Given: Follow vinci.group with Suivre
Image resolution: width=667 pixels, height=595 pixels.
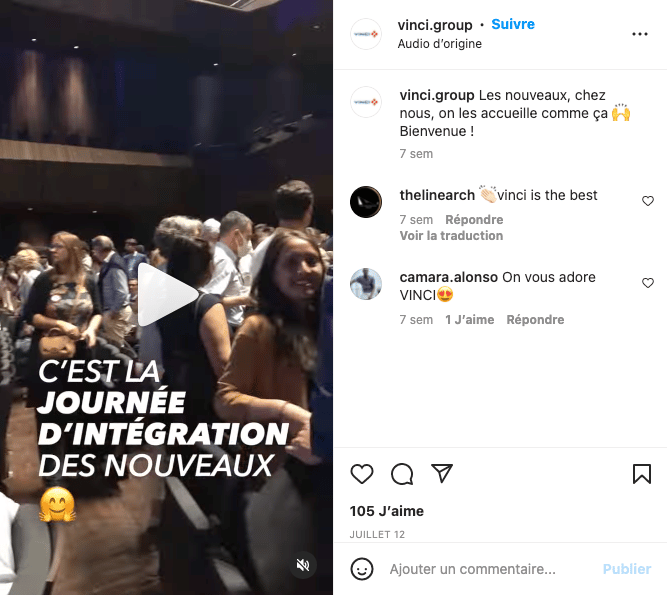Looking at the screenshot, I should pos(513,24).
